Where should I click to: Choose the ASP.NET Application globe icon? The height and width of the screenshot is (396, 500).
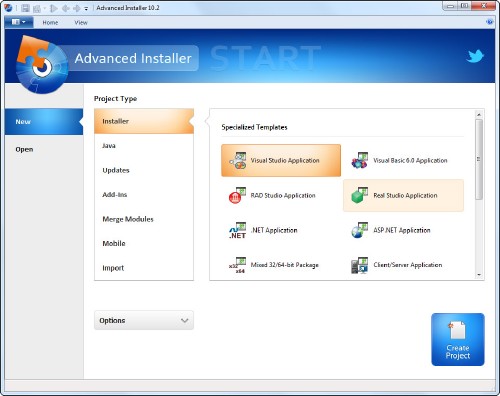pyautogui.click(x=360, y=230)
